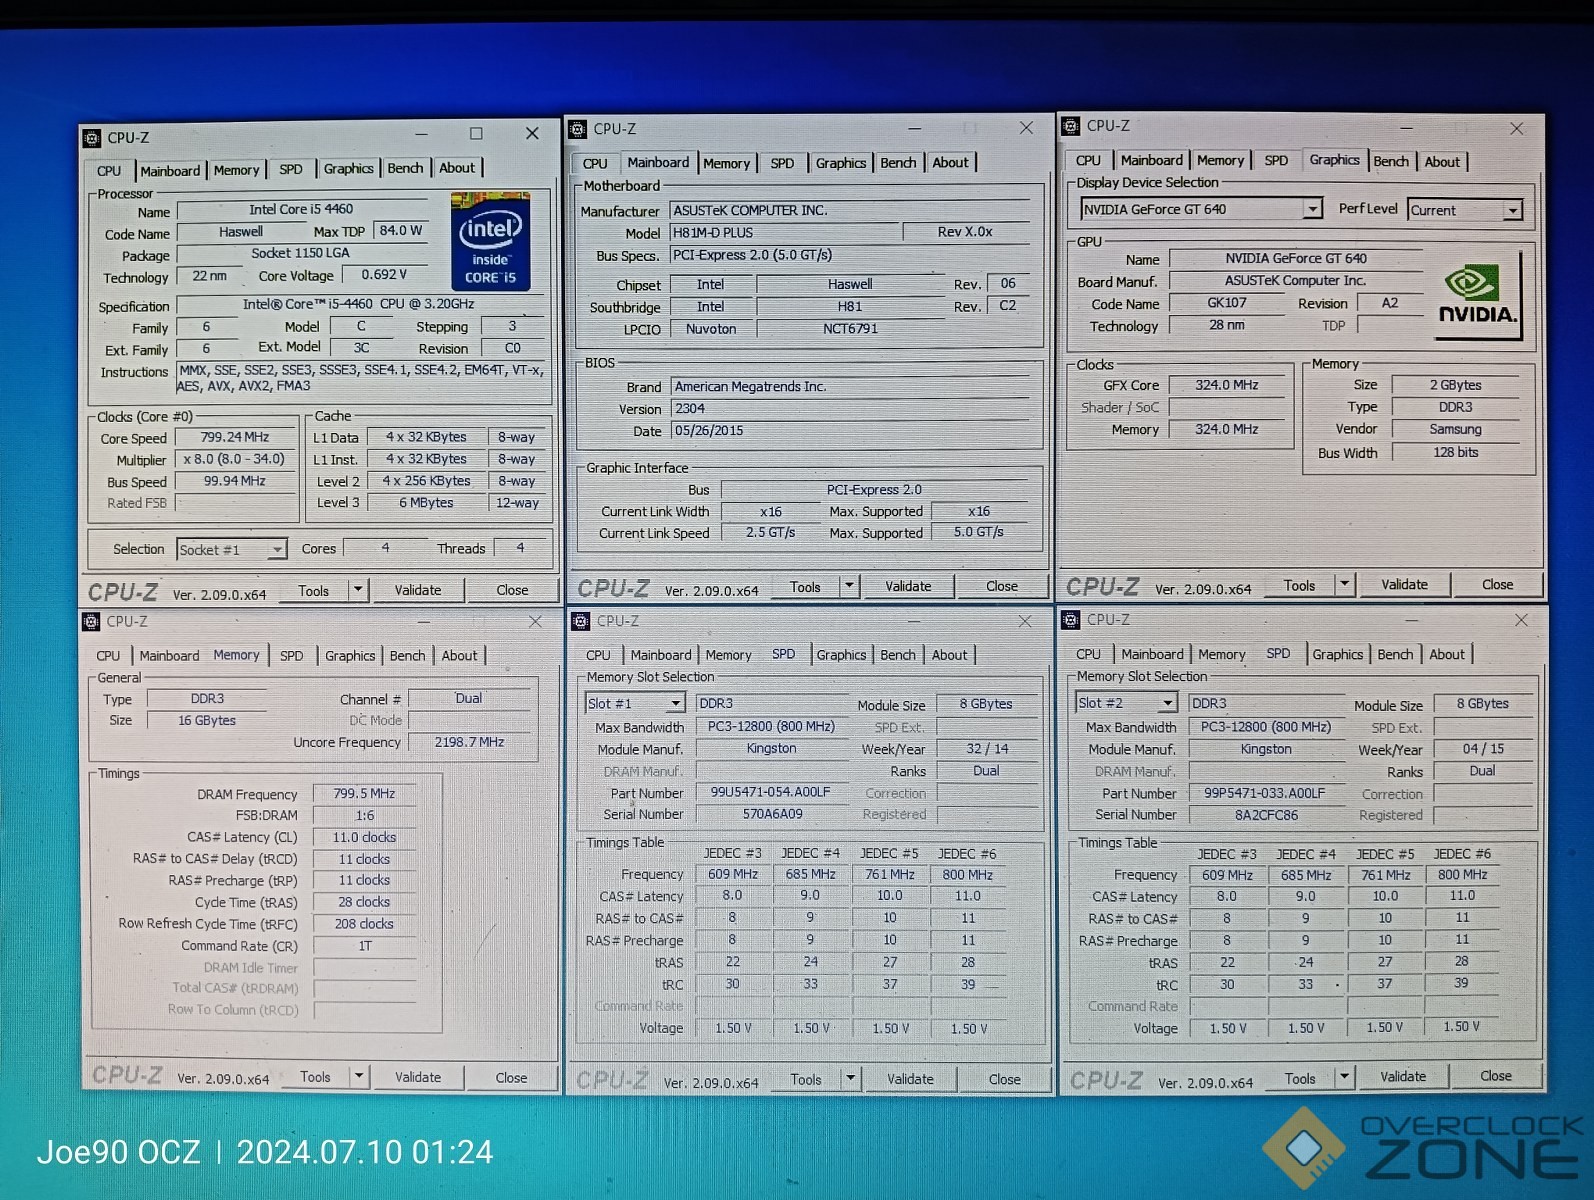Click the BIOS version 2304 field
The height and width of the screenshot is (1200, 1594).
pos(850,409)
